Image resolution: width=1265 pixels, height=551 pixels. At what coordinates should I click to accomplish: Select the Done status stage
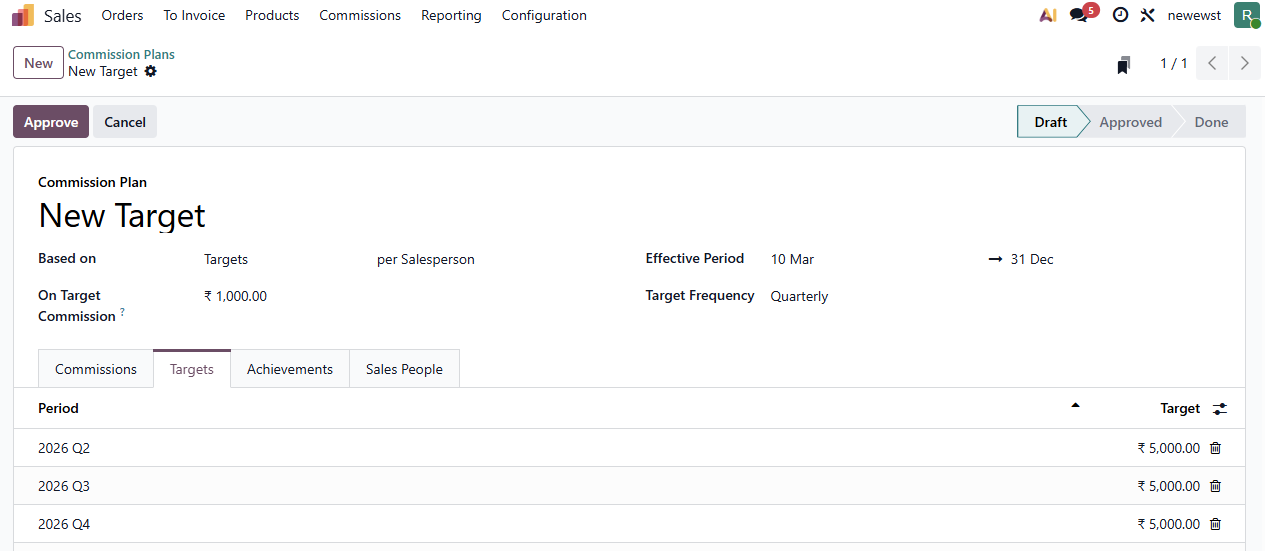pyautogui.click(x=1211, y=122)
